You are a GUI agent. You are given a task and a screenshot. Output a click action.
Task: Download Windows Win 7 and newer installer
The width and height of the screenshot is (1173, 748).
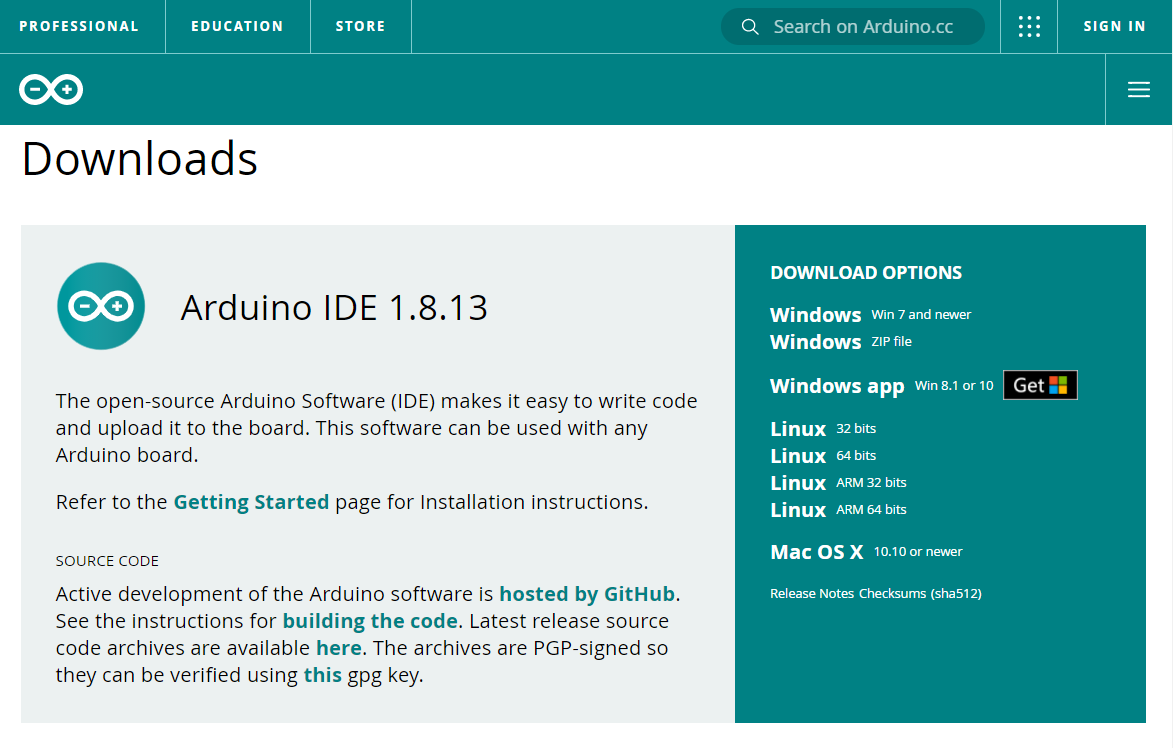point(871,315)
